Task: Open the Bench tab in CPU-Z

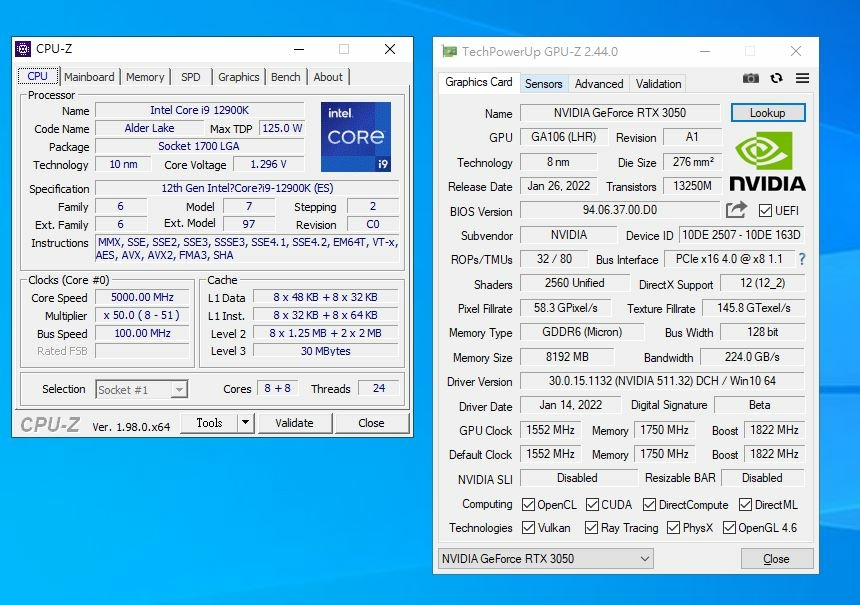Action: [x=286, y=77]
